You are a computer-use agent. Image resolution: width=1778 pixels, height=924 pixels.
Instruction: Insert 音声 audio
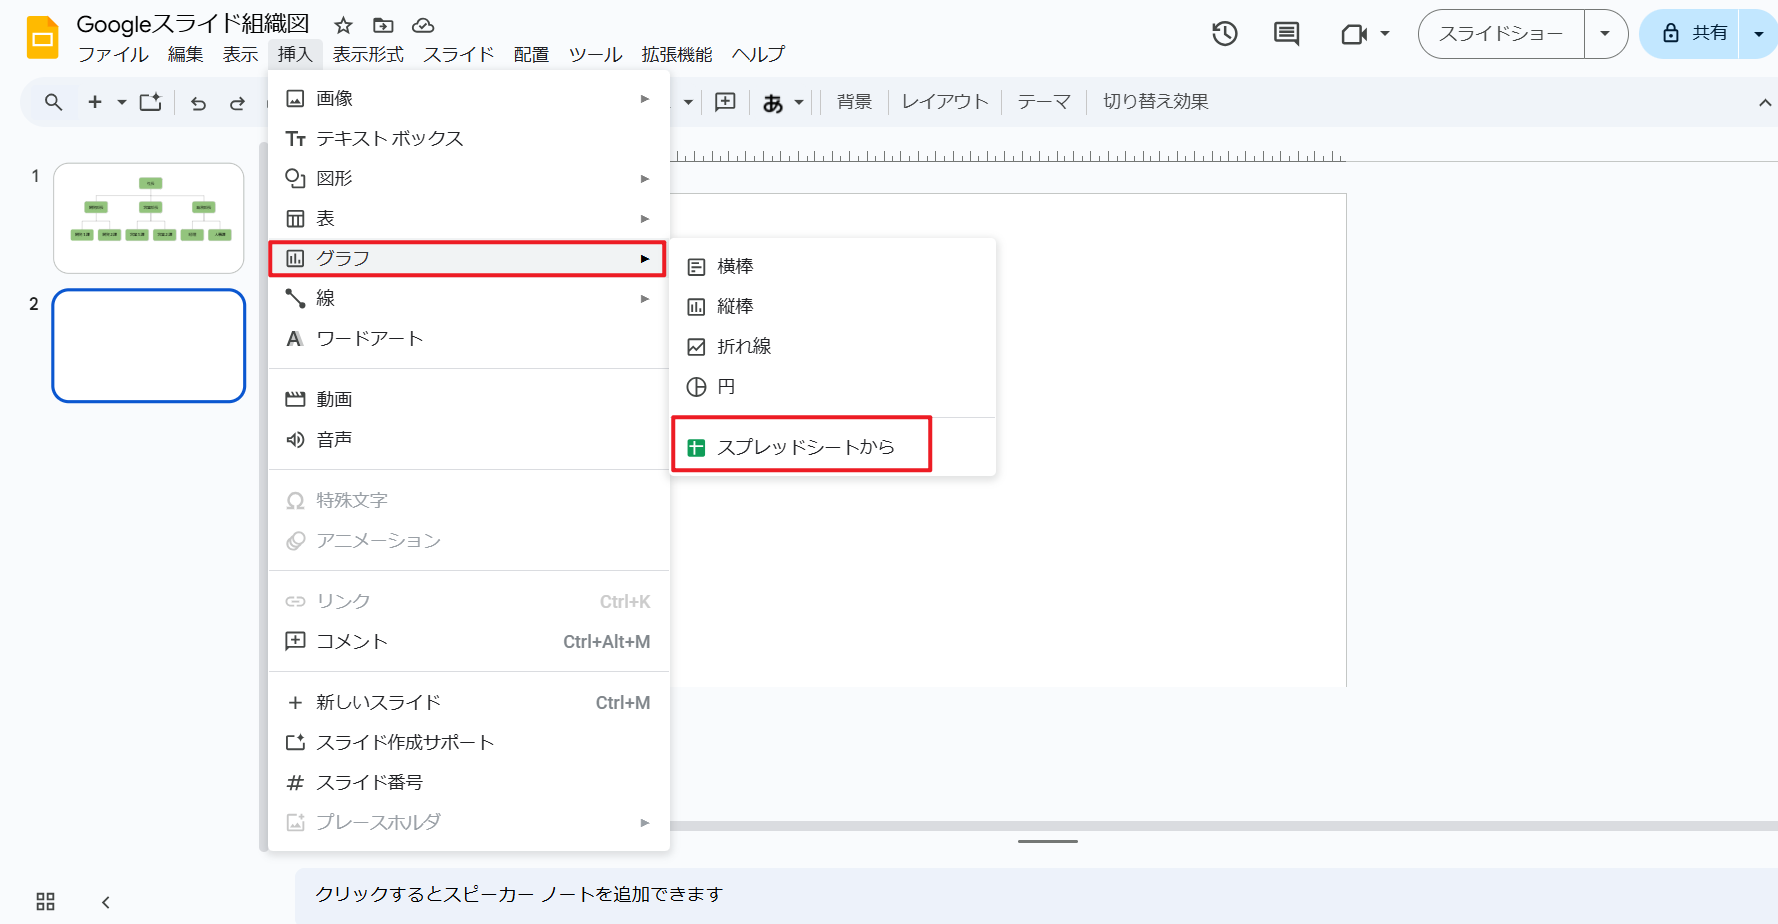(x=468, y=440)
